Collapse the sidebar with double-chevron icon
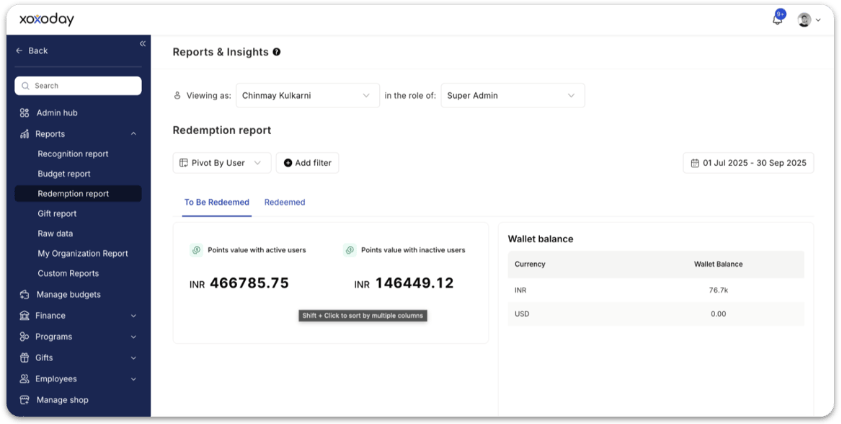Image resolution: width=841 pixels, height=424 pixels. [143, 43]
